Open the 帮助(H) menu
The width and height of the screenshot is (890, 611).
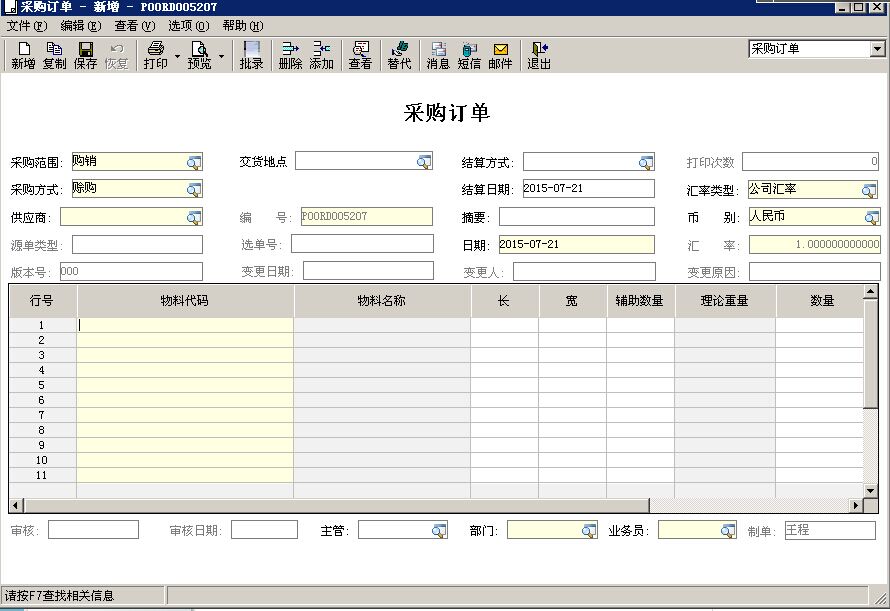click(x=243, y=26)
